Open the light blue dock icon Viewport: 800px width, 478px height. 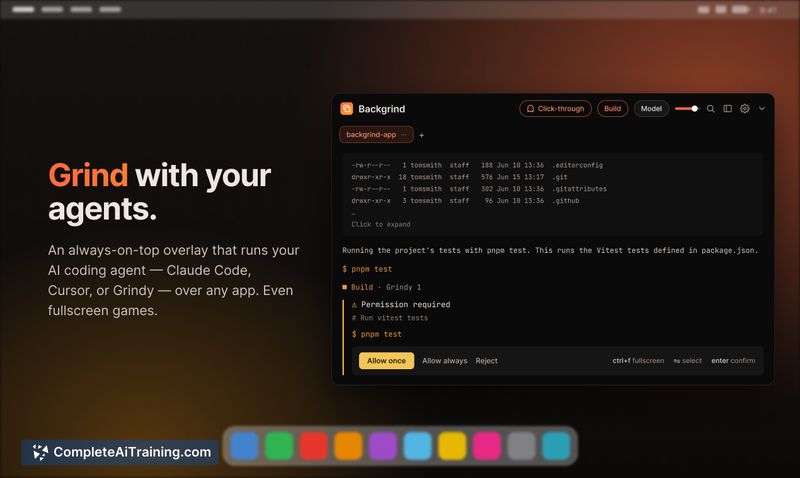coord(417,446)
